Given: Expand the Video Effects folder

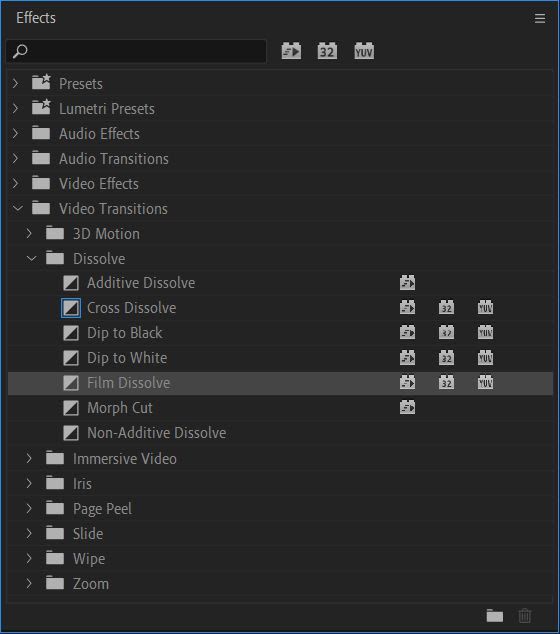Looking at the screenshot, I should 15,184.
